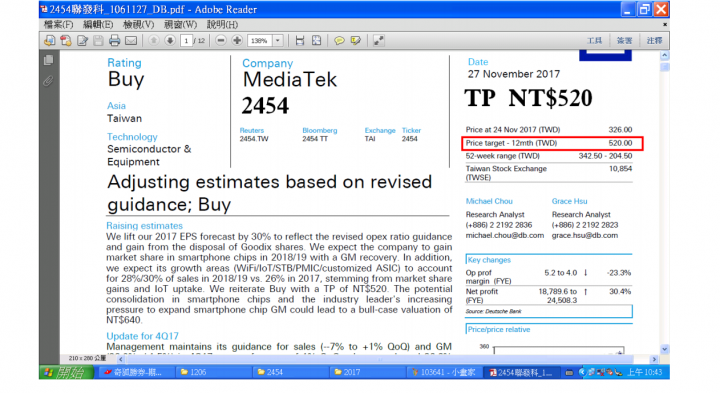Viewport: 720px width, 393px height.
Task: Open the 簽署 (Sign) pane
Action: point(624,41)
